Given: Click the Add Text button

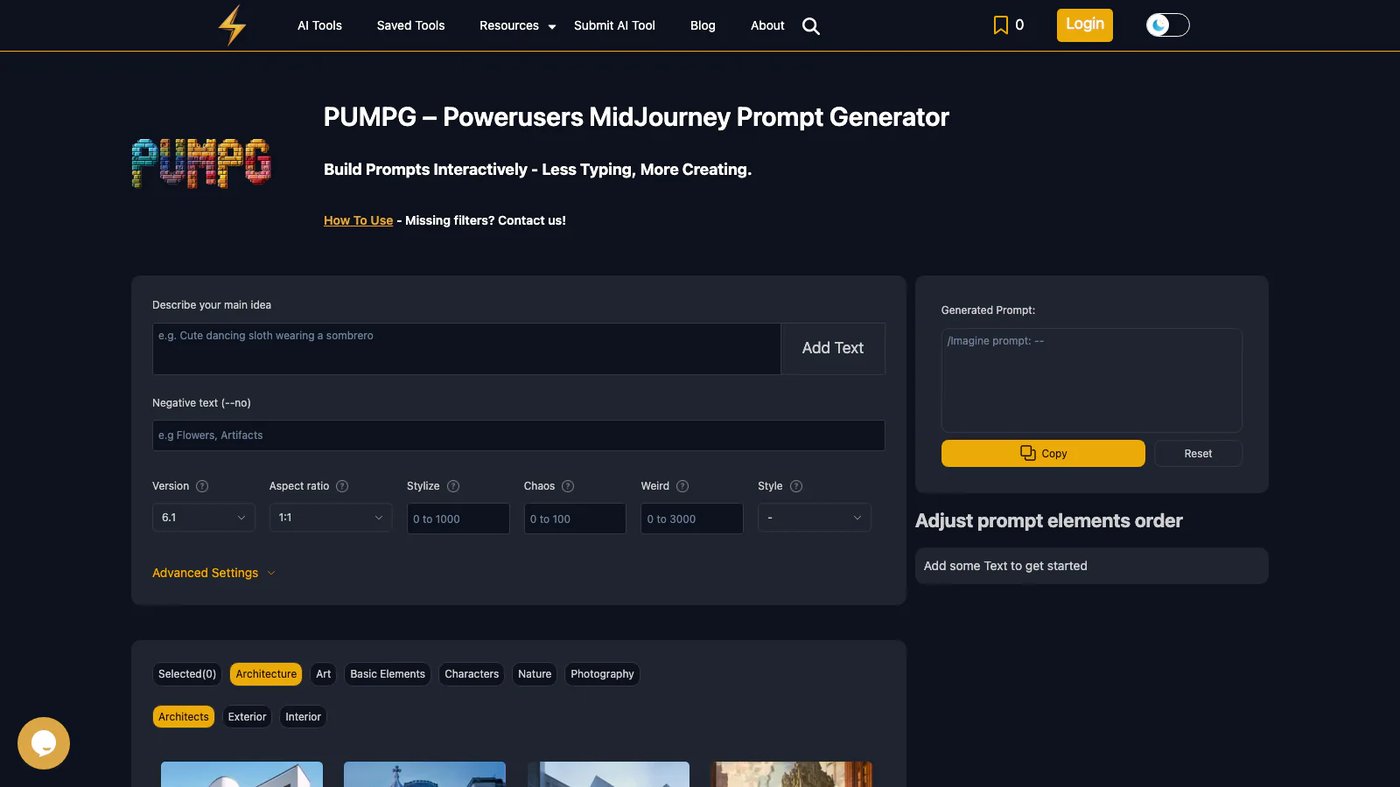Looking at the screenshot, I should [833, 348].
